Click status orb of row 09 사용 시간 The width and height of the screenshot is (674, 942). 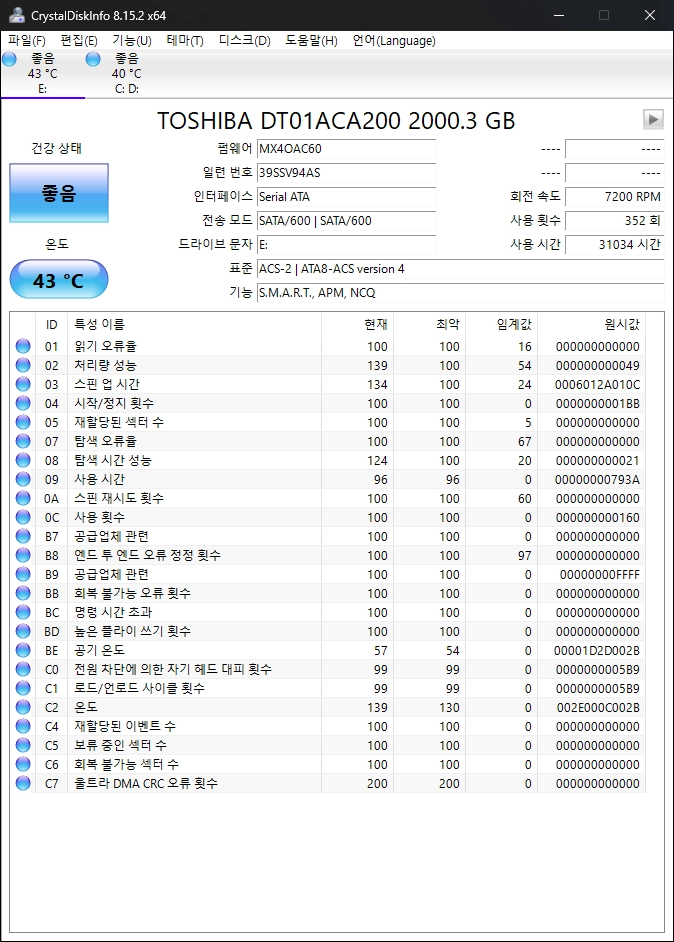23,479
